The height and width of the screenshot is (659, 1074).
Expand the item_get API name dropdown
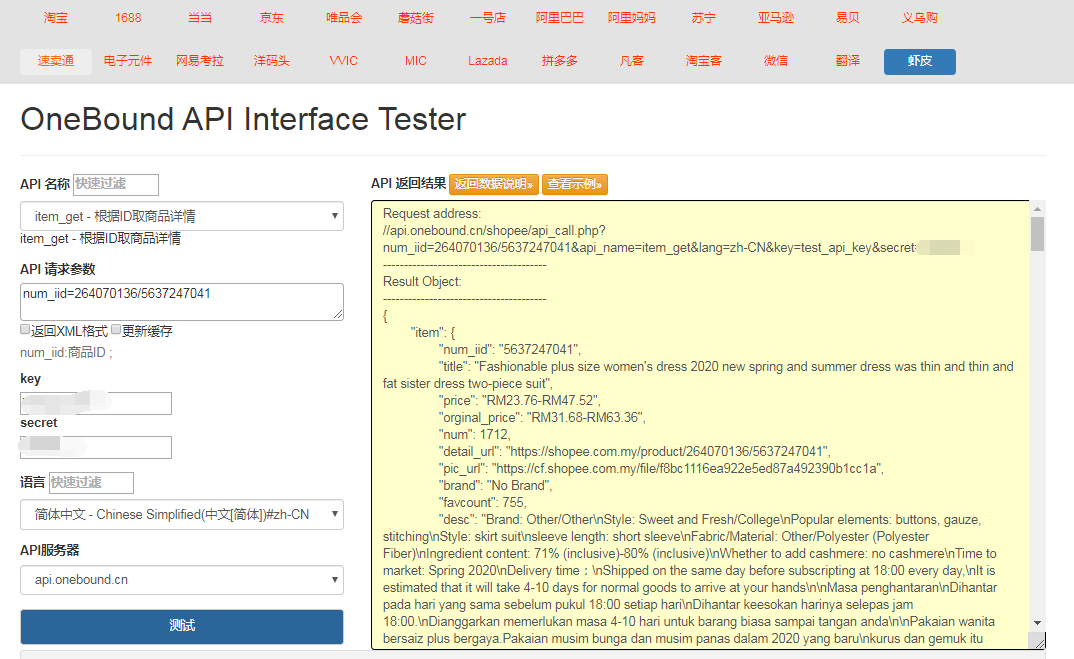[x=182, y=216]
